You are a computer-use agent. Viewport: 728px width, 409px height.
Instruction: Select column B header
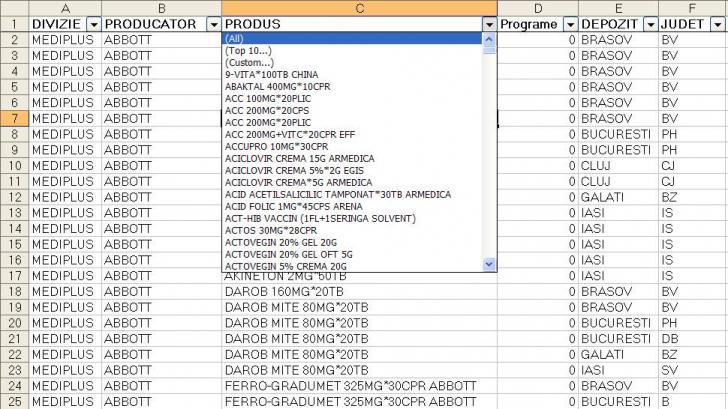(162, 8)
